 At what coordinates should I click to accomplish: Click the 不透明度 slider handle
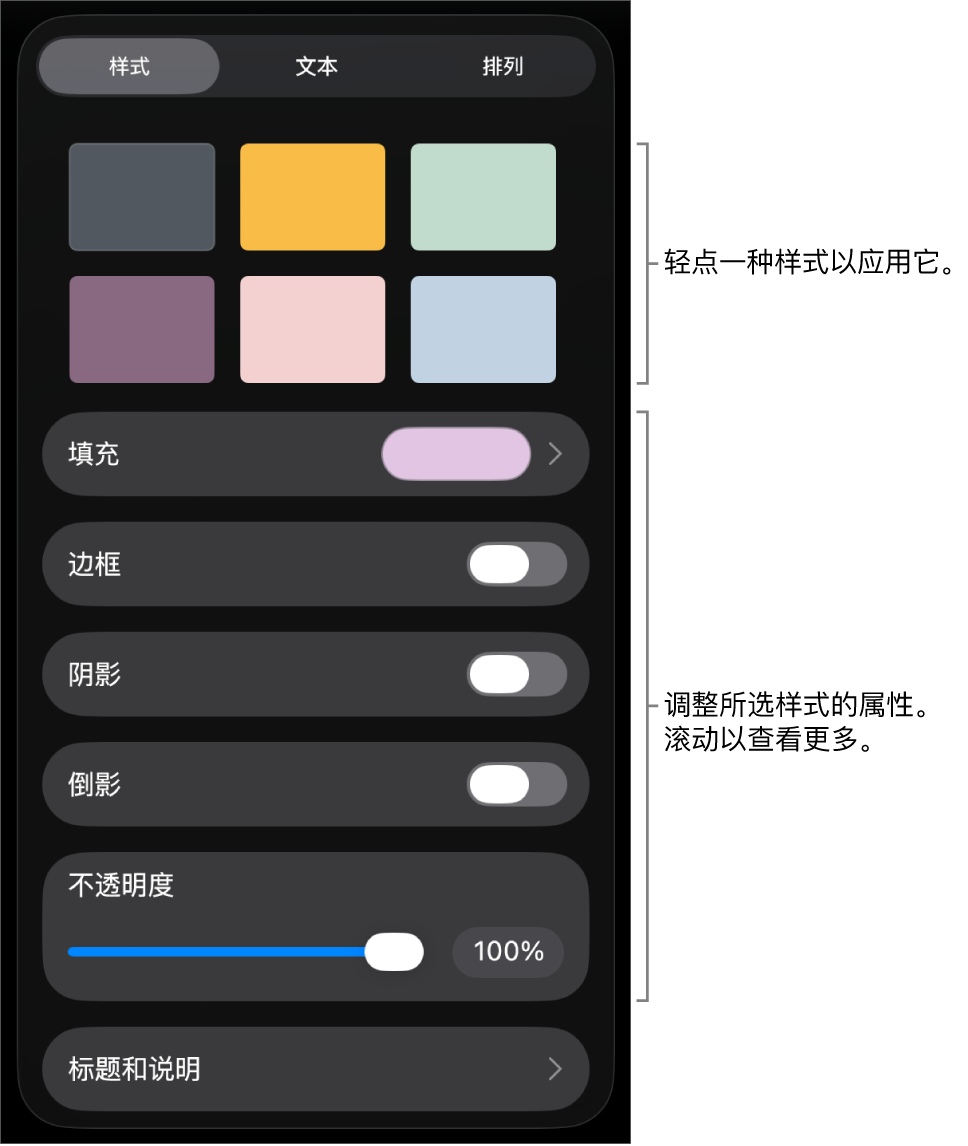point(394,951)
